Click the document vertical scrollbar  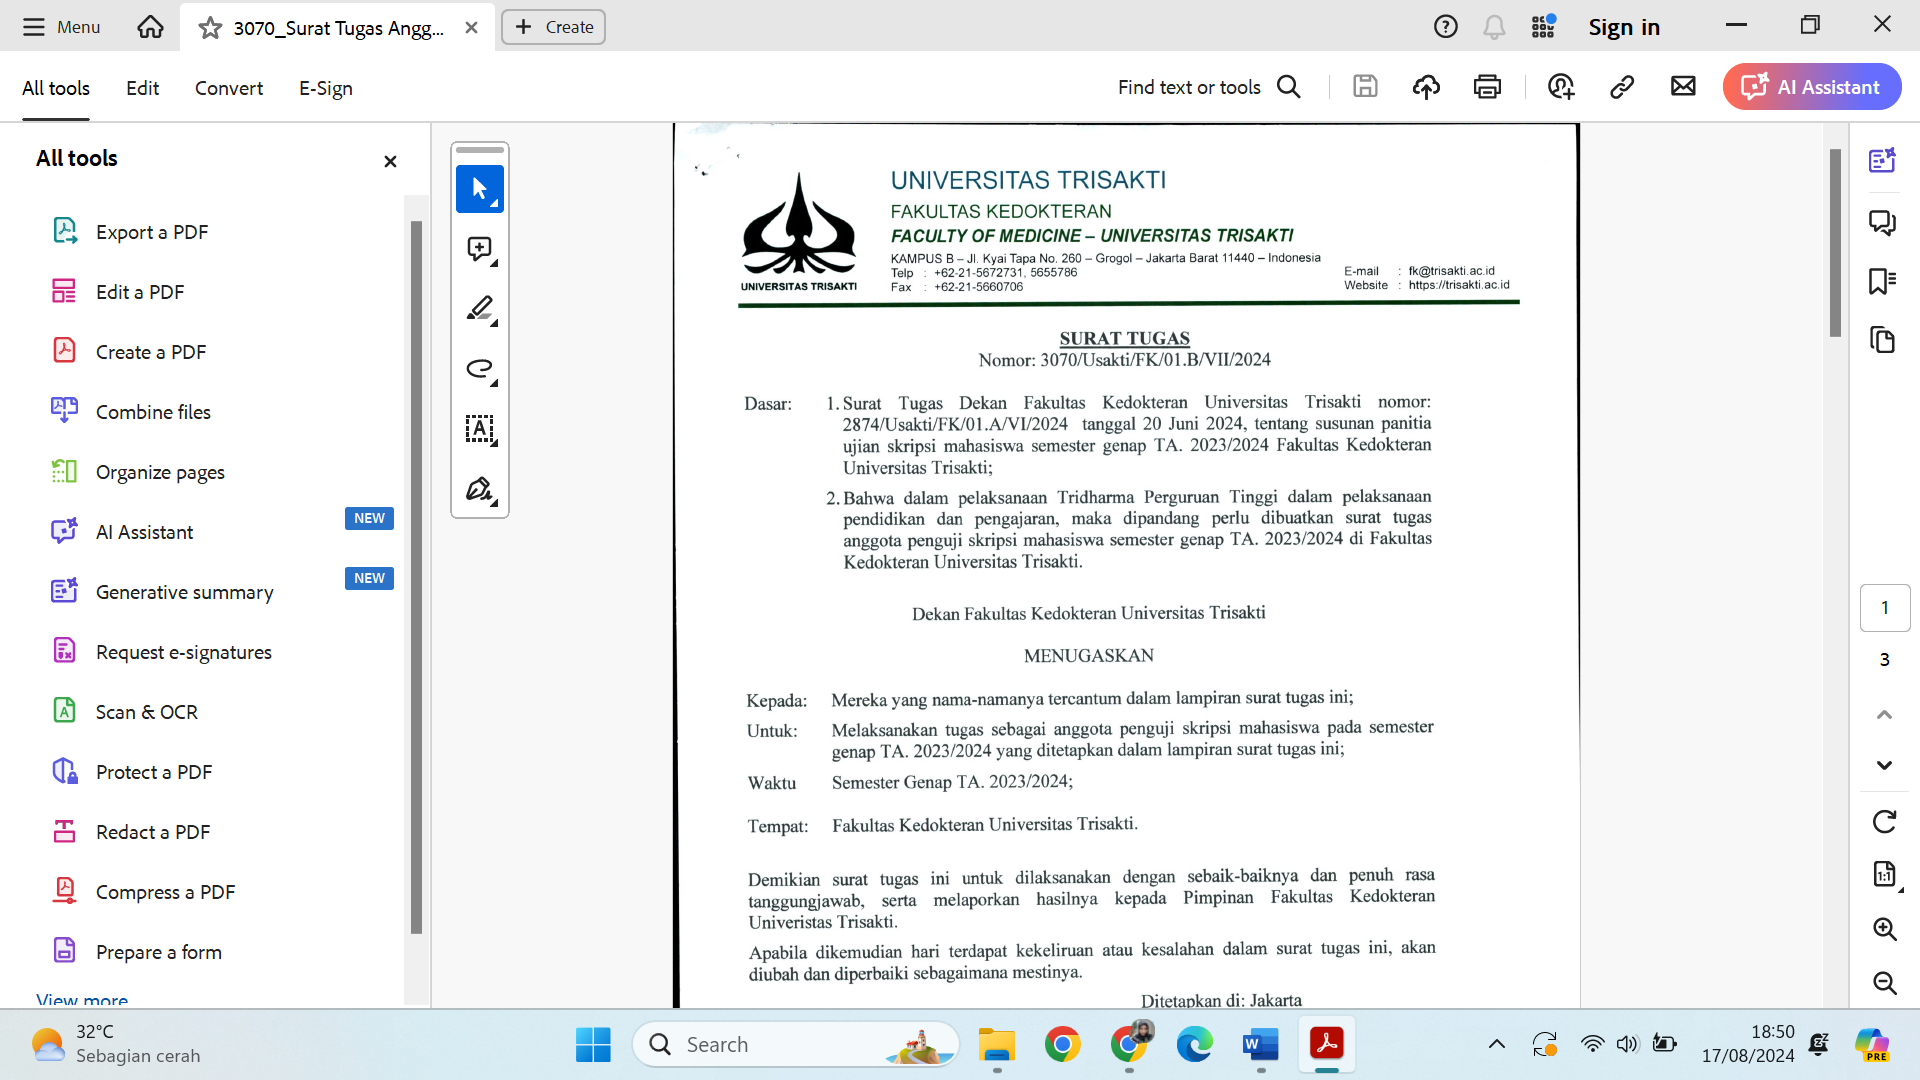click(x=1835, y=243)
